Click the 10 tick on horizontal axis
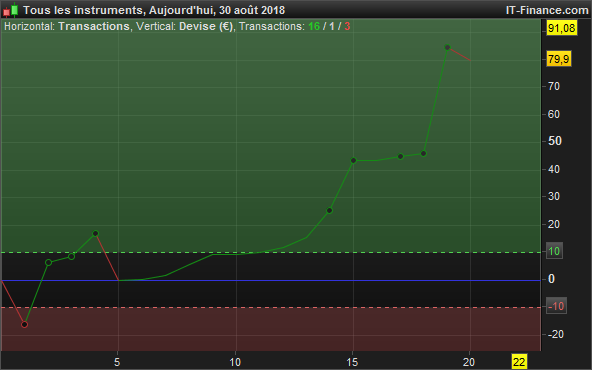The height and width of the screenshot is (370, 592). (235, 362)
